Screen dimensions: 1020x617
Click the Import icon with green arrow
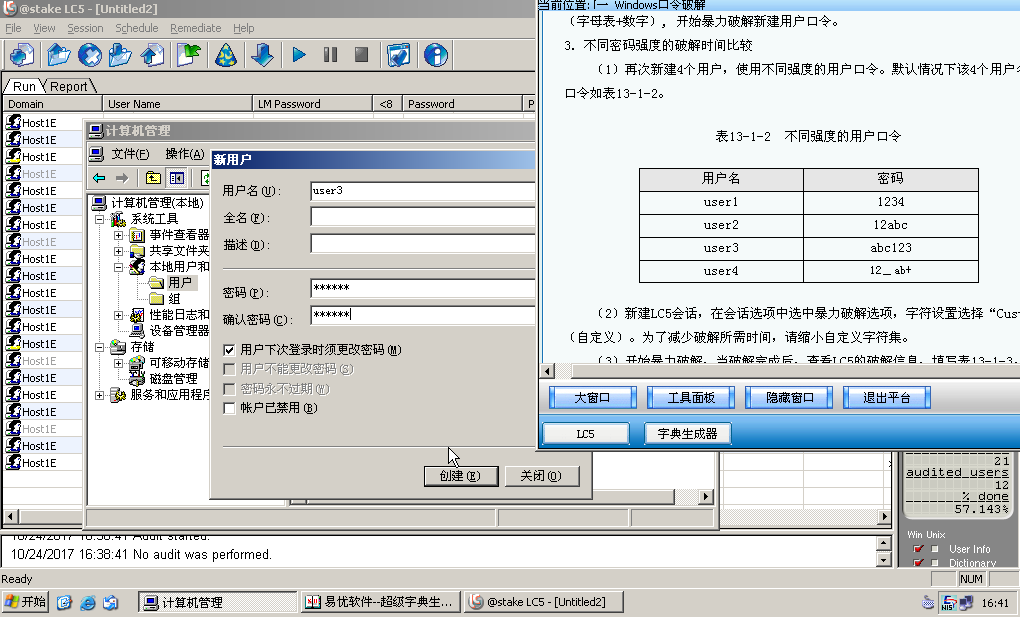(x=189, y=55)
